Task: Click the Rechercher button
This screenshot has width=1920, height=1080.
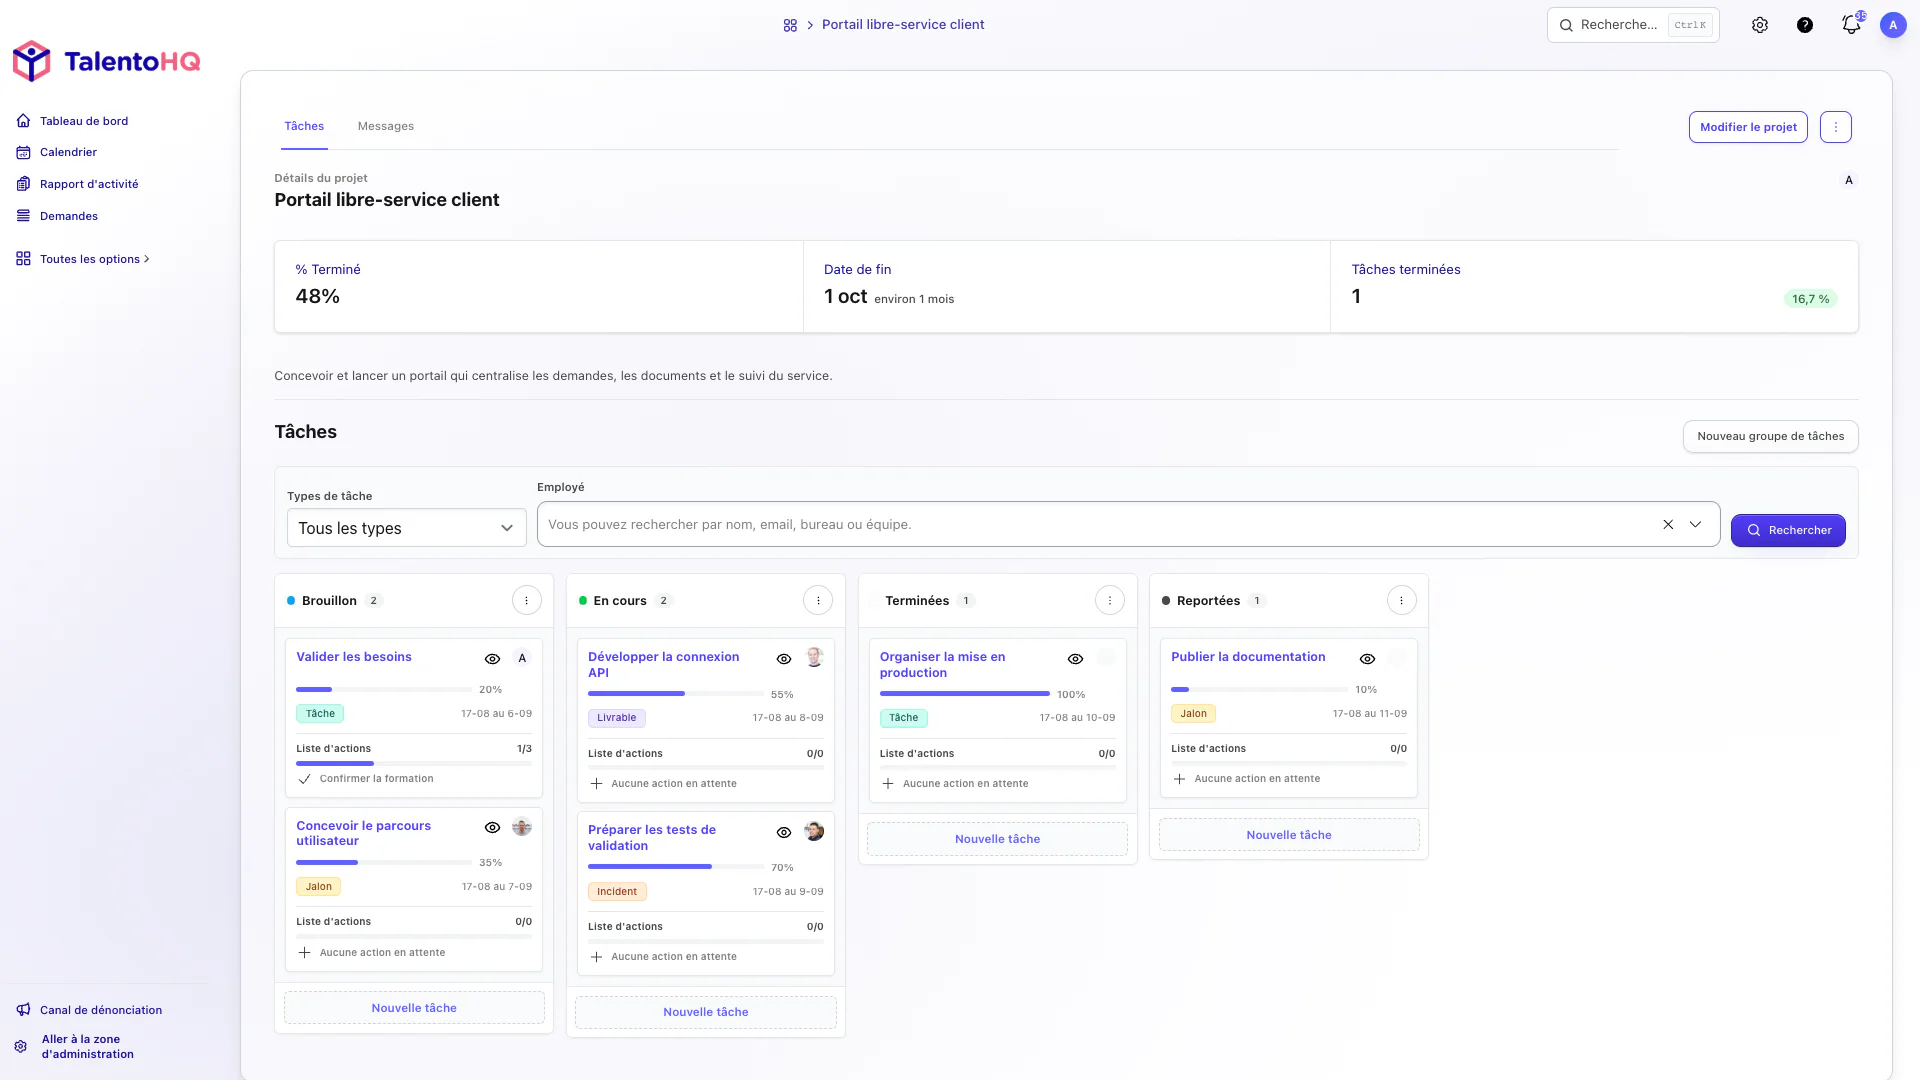Action: pyautogui.click(x=1788, y=530)
